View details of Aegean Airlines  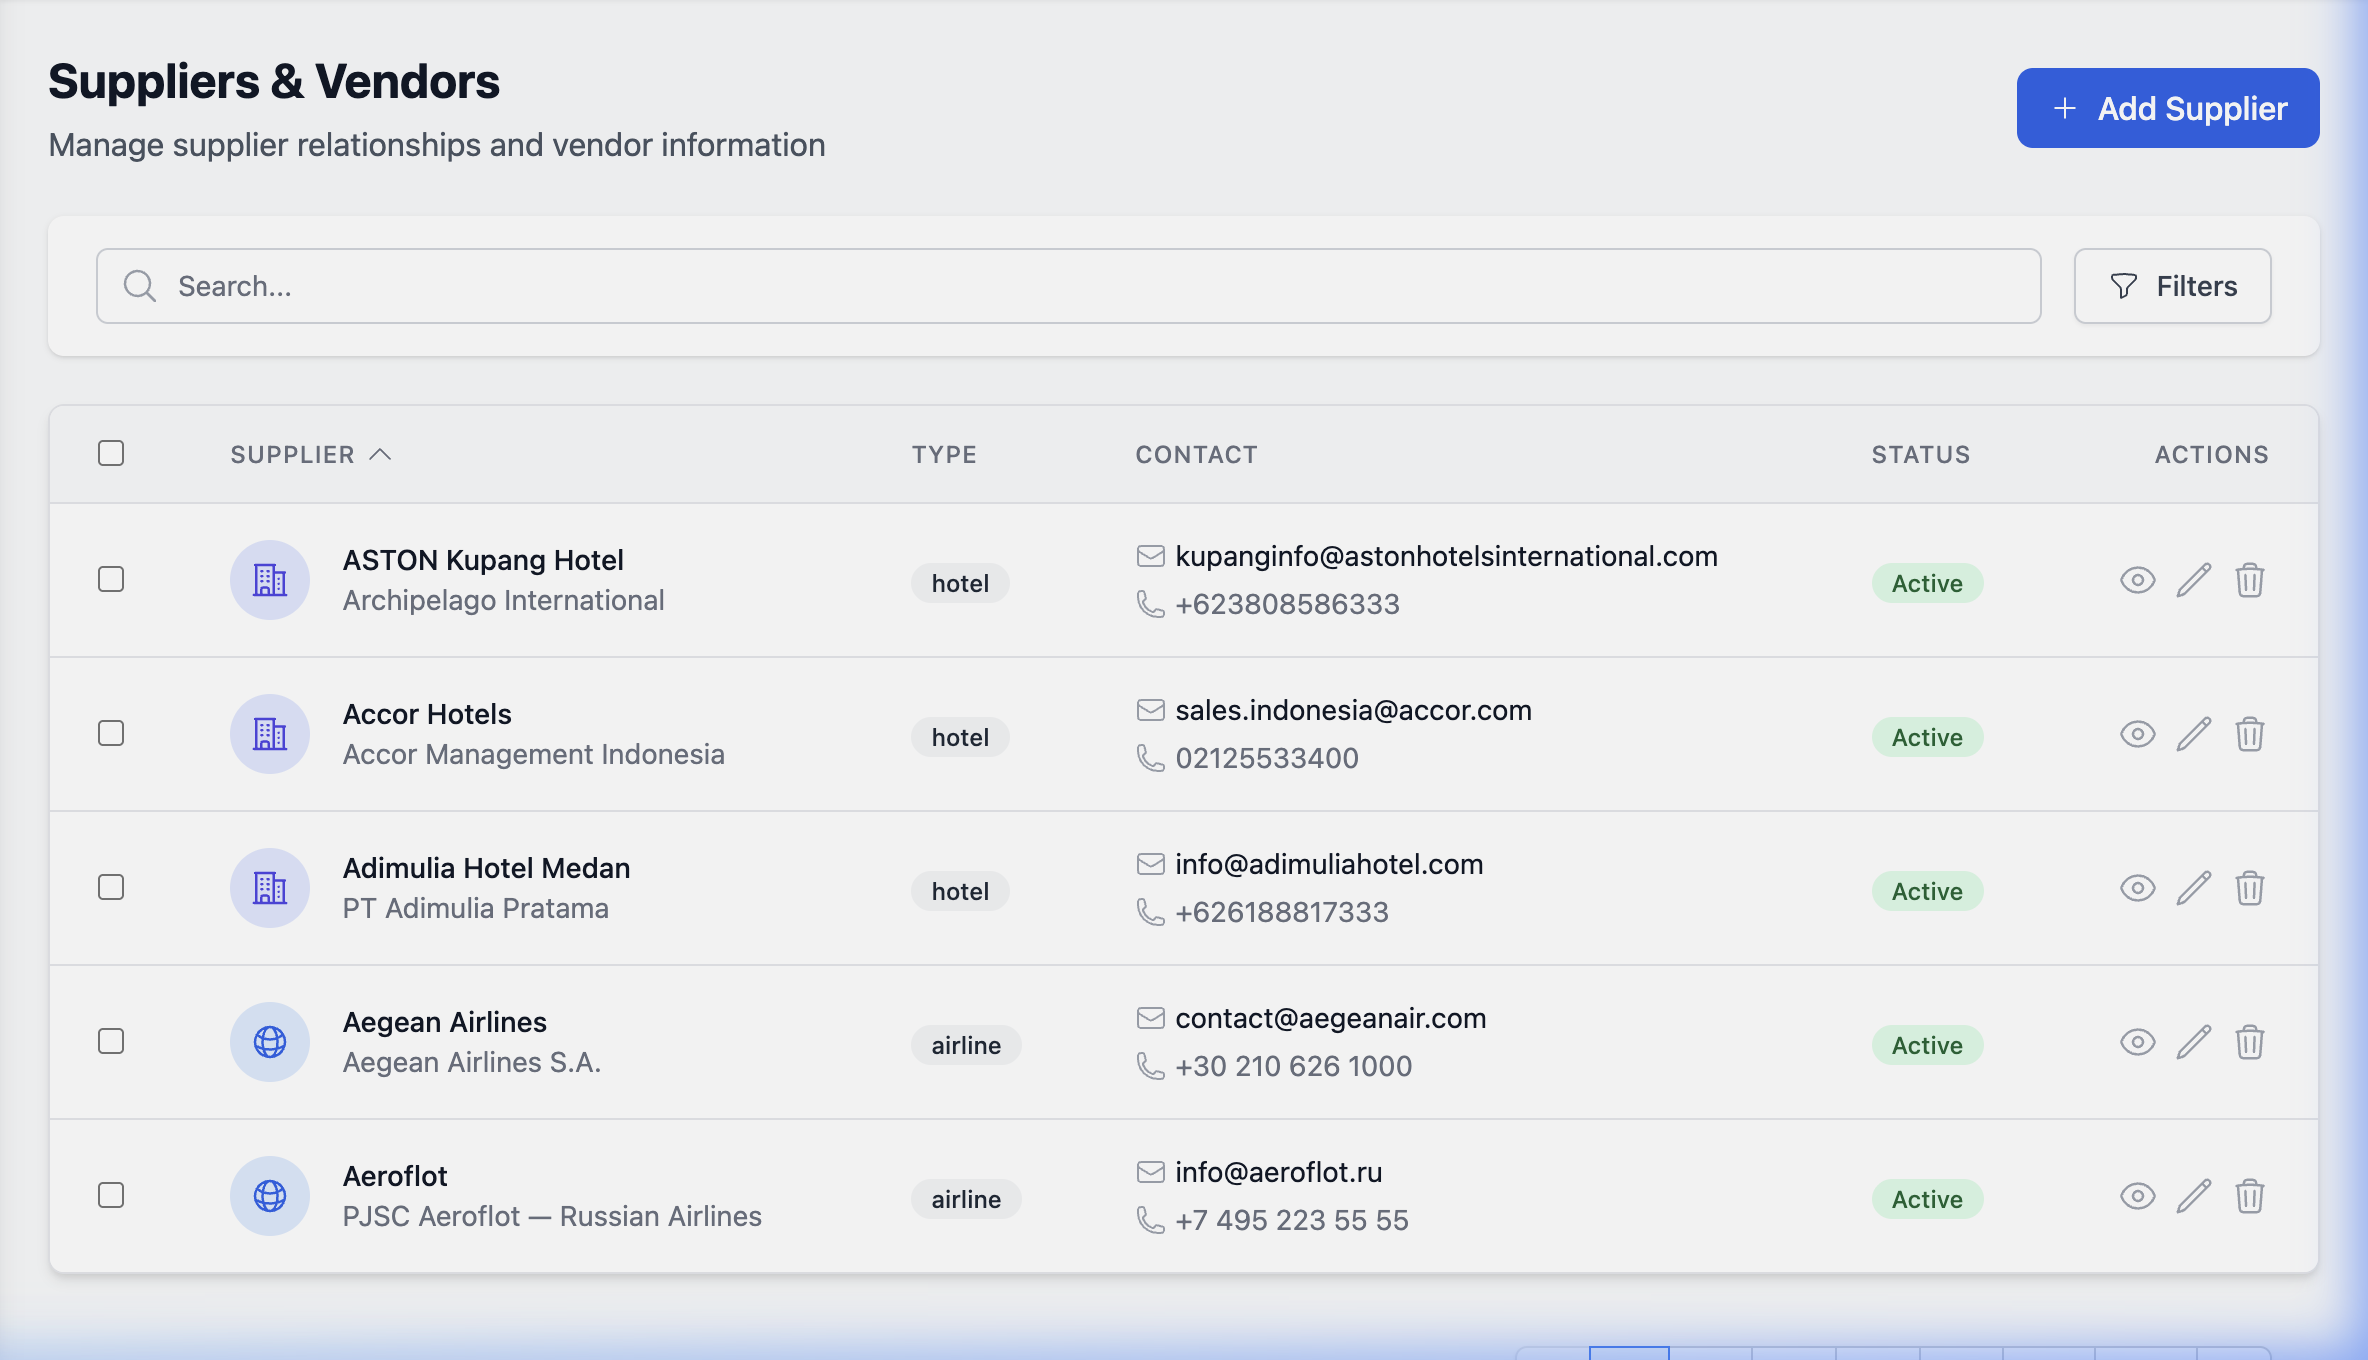tap(2137, 1042)
